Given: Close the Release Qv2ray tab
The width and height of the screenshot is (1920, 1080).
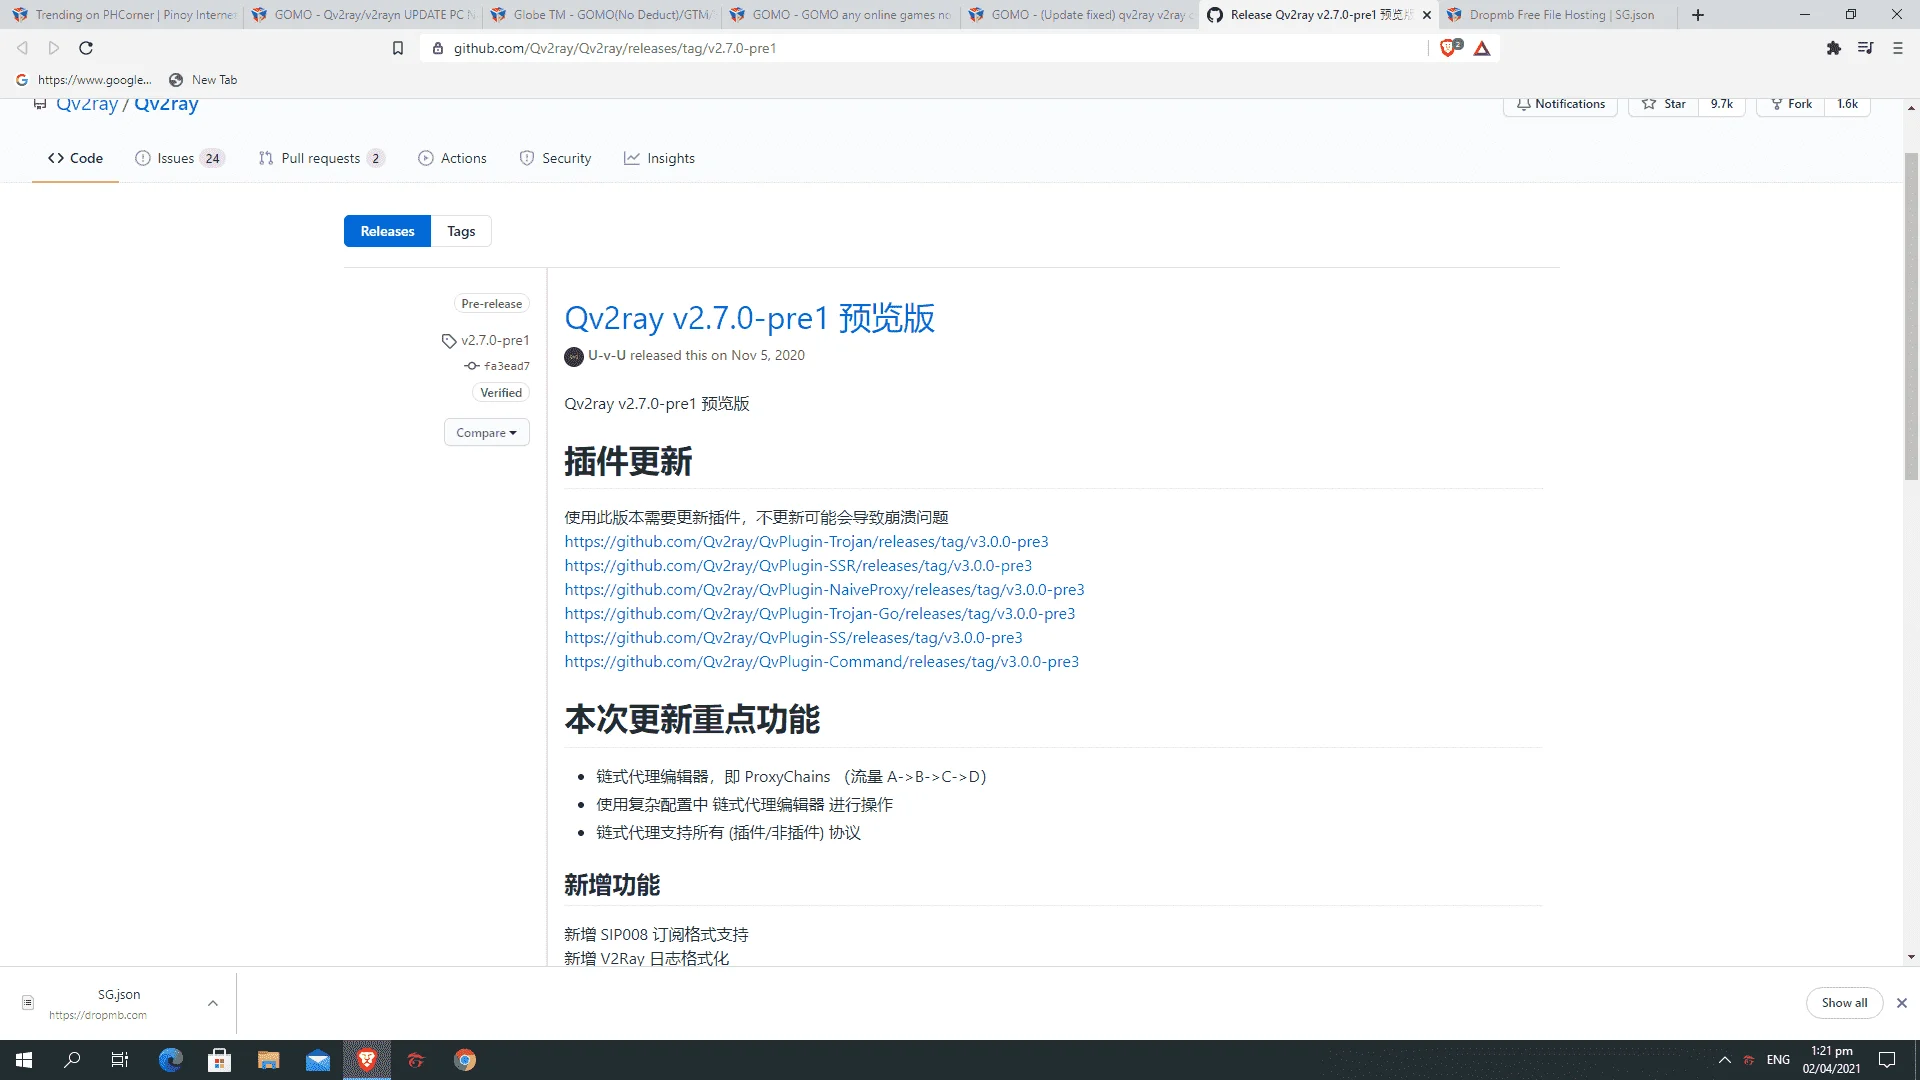Looking at the screenshot, I should (1427, 15).
